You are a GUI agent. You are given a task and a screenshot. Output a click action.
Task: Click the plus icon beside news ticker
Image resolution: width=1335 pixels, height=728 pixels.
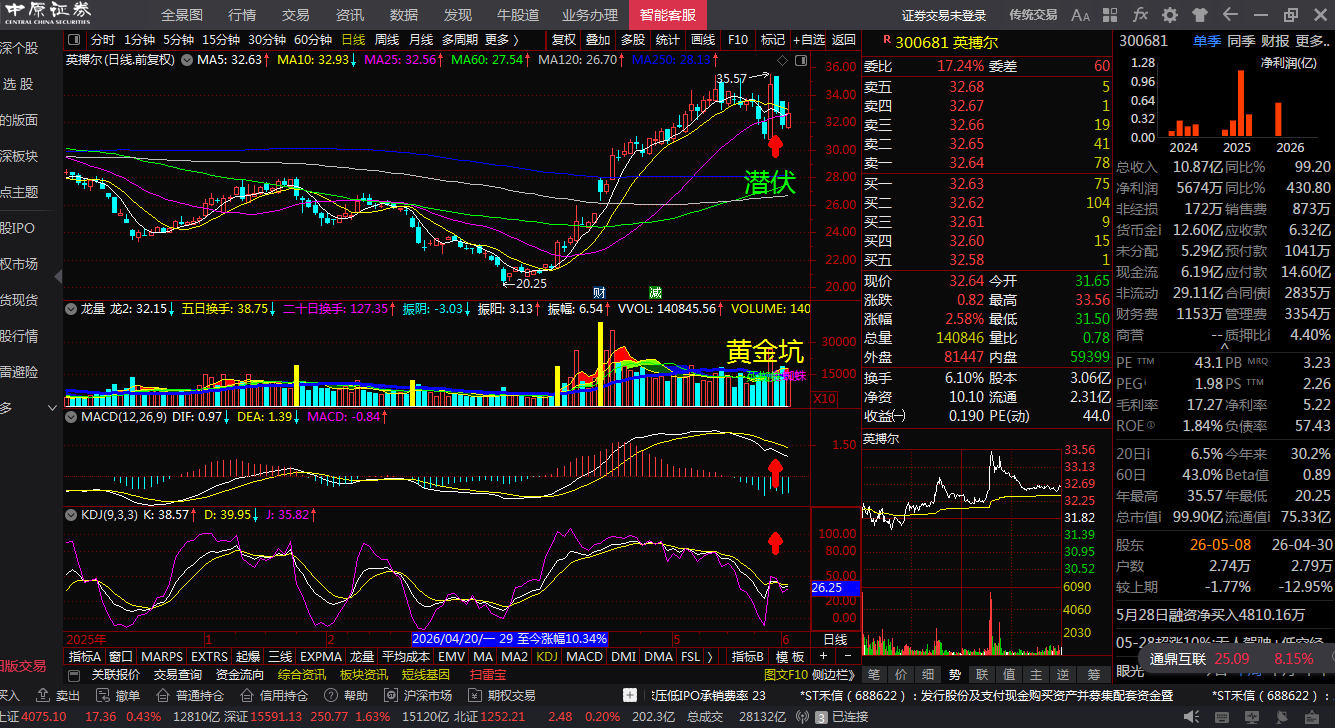pos(629,695)
